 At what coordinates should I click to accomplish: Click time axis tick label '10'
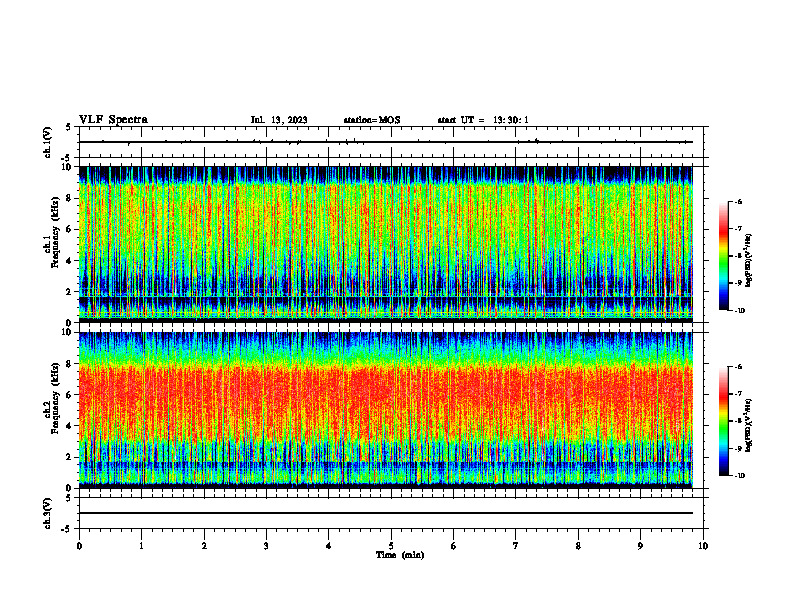pyautogui.click(x=703, y=546)
